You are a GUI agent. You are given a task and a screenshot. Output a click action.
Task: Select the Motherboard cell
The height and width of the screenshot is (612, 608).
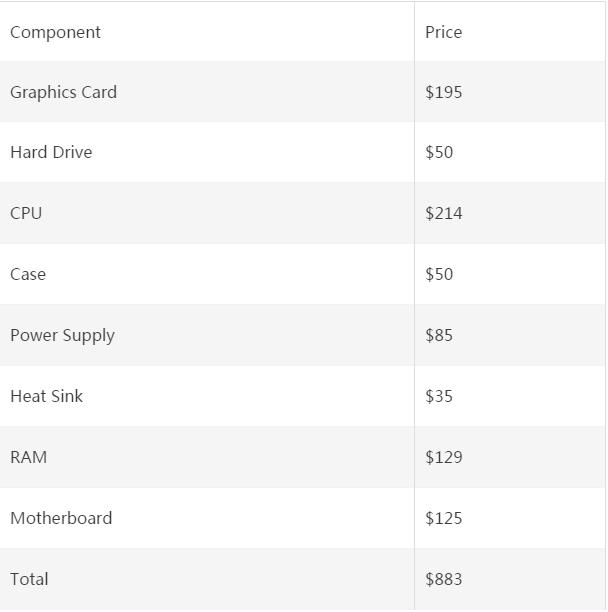click(61, 518)
